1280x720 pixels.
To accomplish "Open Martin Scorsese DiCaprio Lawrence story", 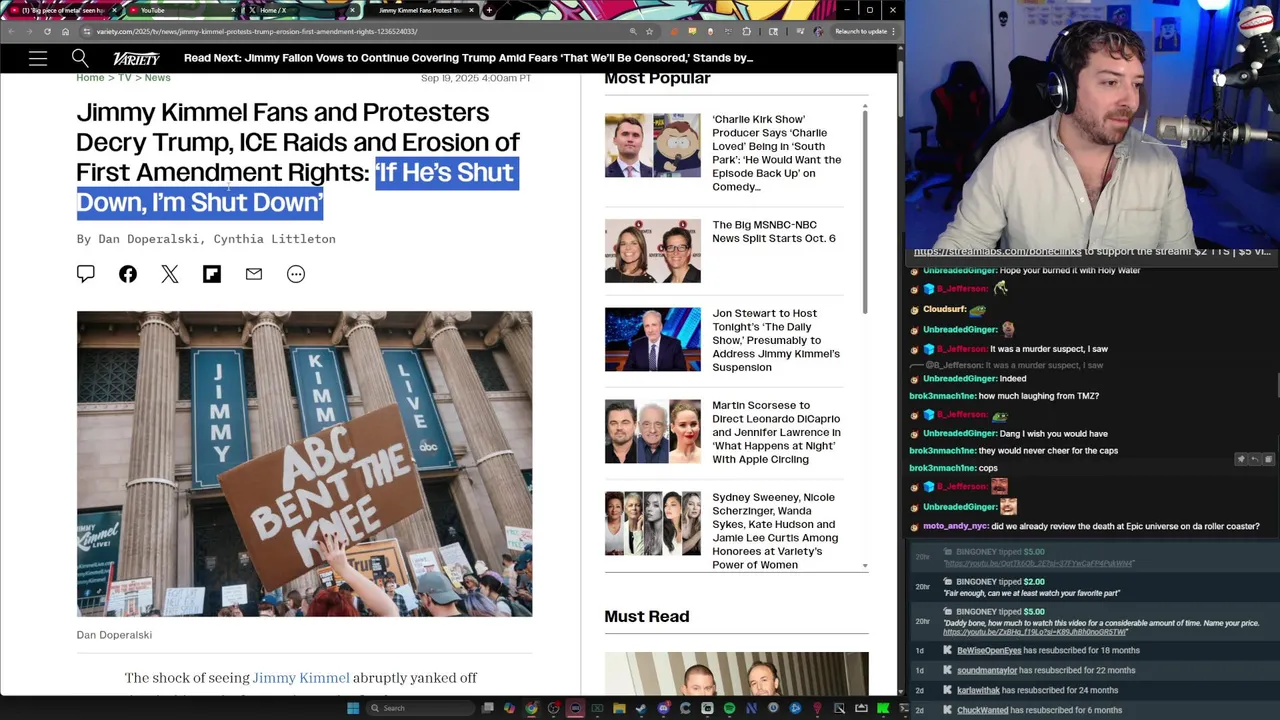I will (776, 432).
